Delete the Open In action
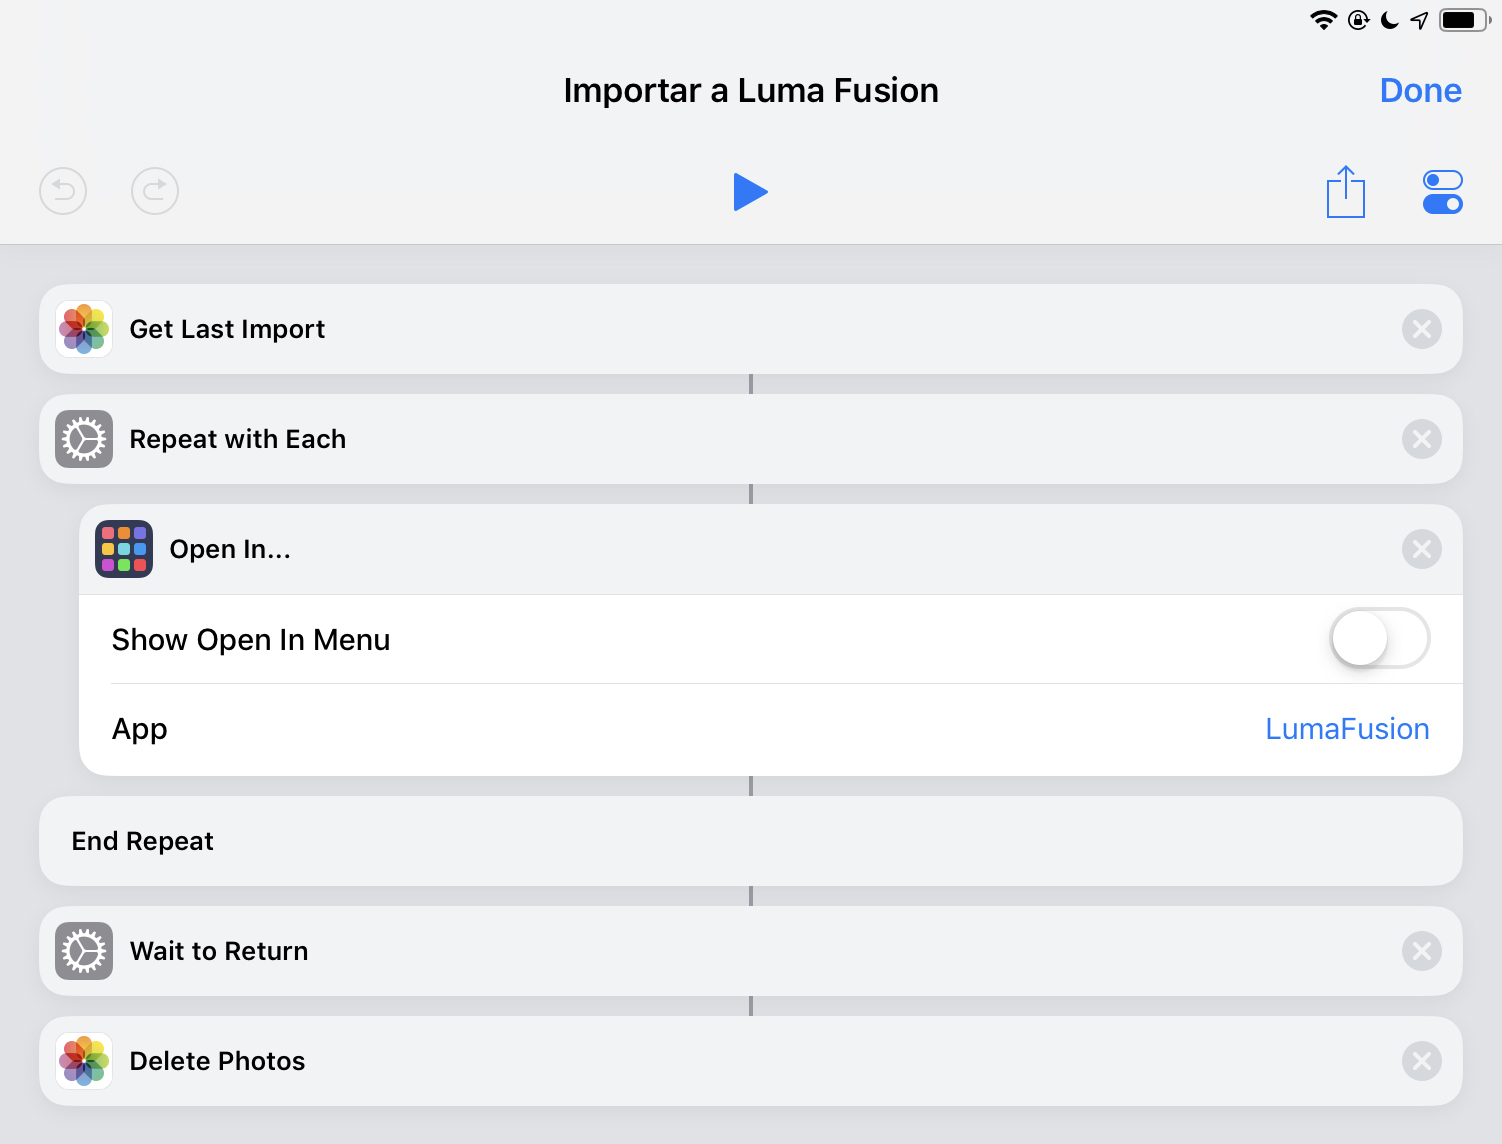This screenshot has height=1144, width=1502. pos(1421,549)
